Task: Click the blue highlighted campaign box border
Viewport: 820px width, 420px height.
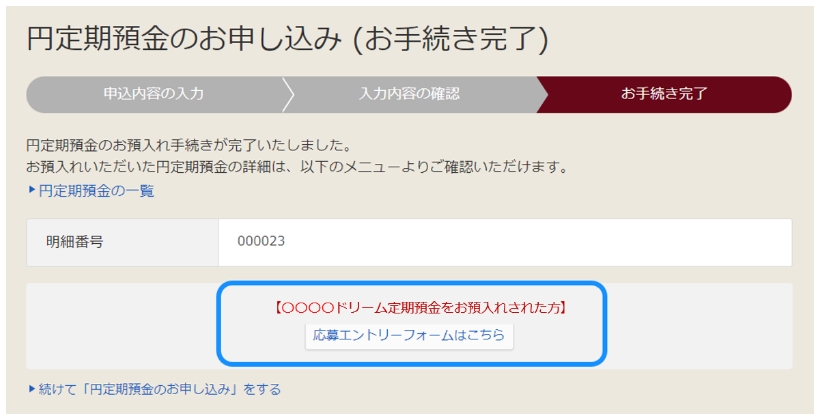Action: point(412,284)
